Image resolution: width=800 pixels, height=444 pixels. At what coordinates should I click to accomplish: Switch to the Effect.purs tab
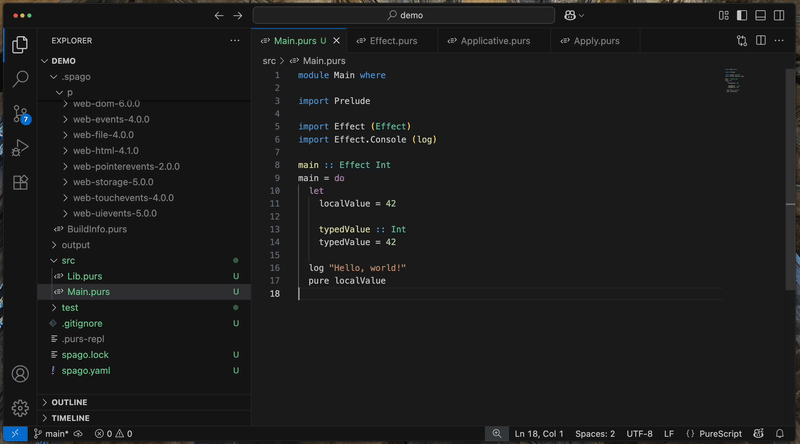click(392, 41)
